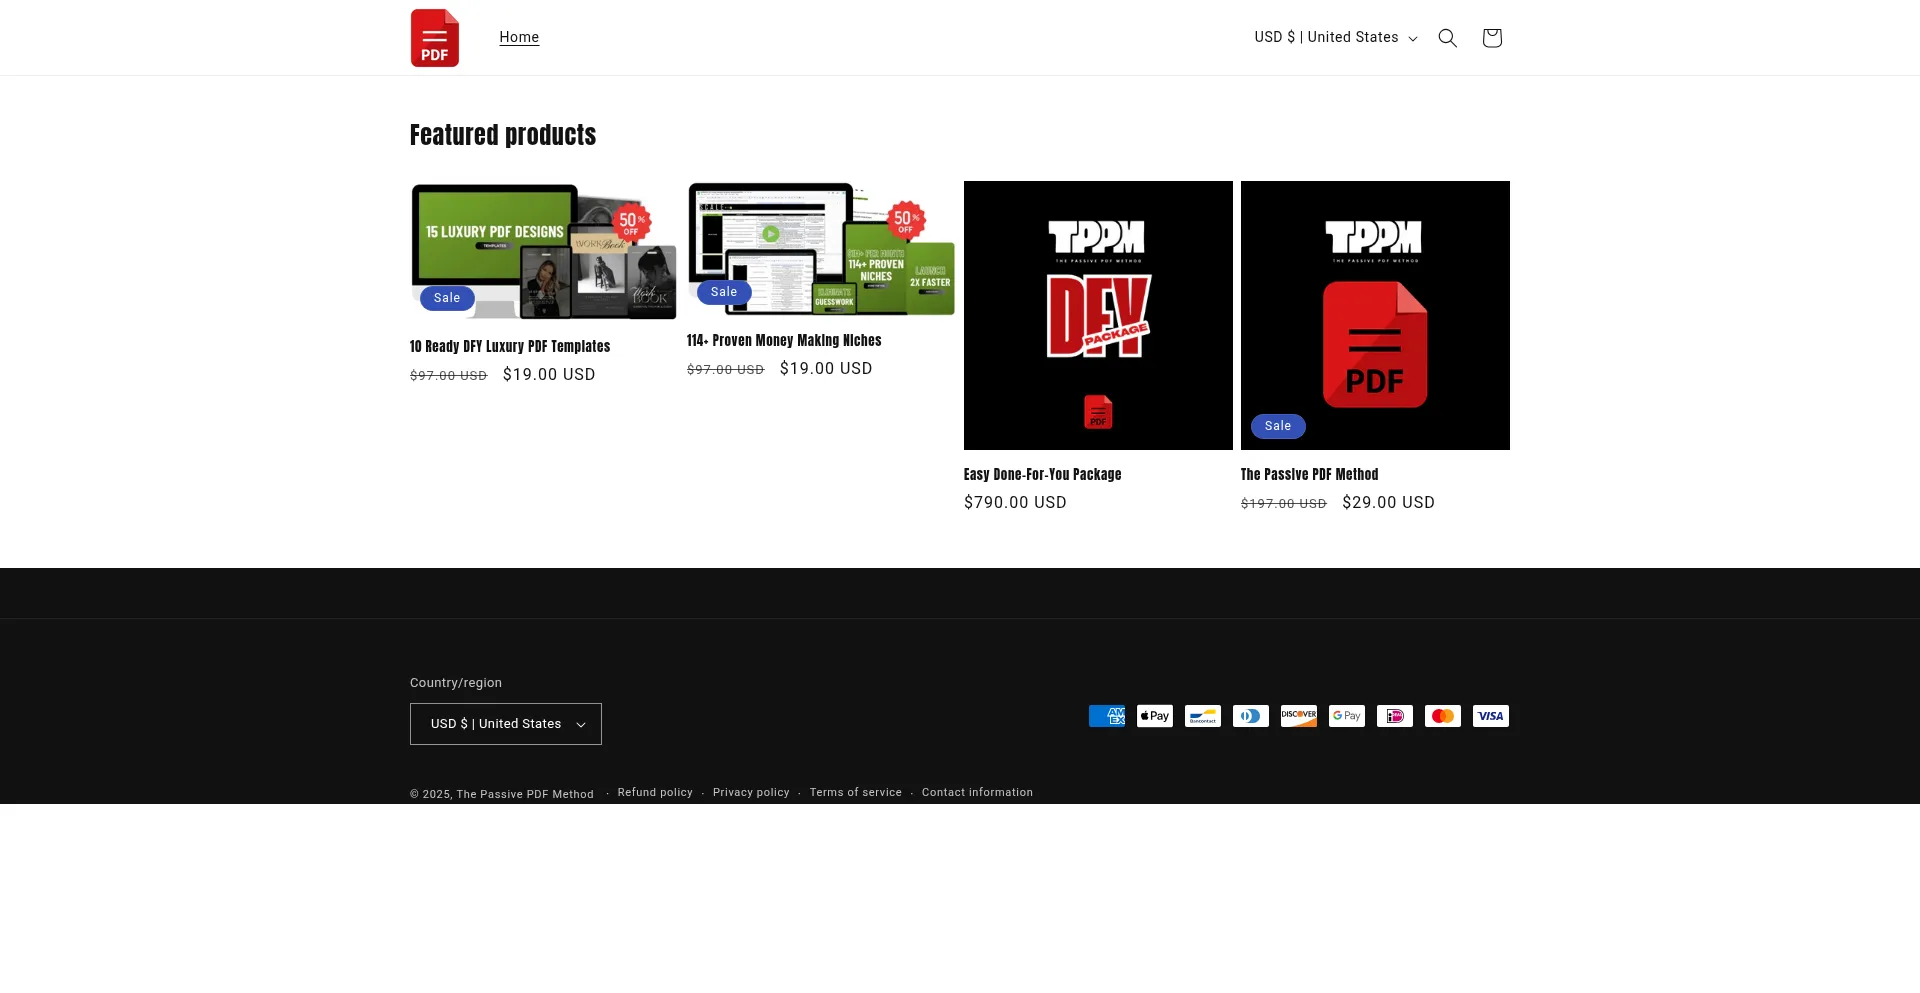The image size is (1920, 993).
Task: Open the shopping cart icon
Action: (x=1491, y=38)
